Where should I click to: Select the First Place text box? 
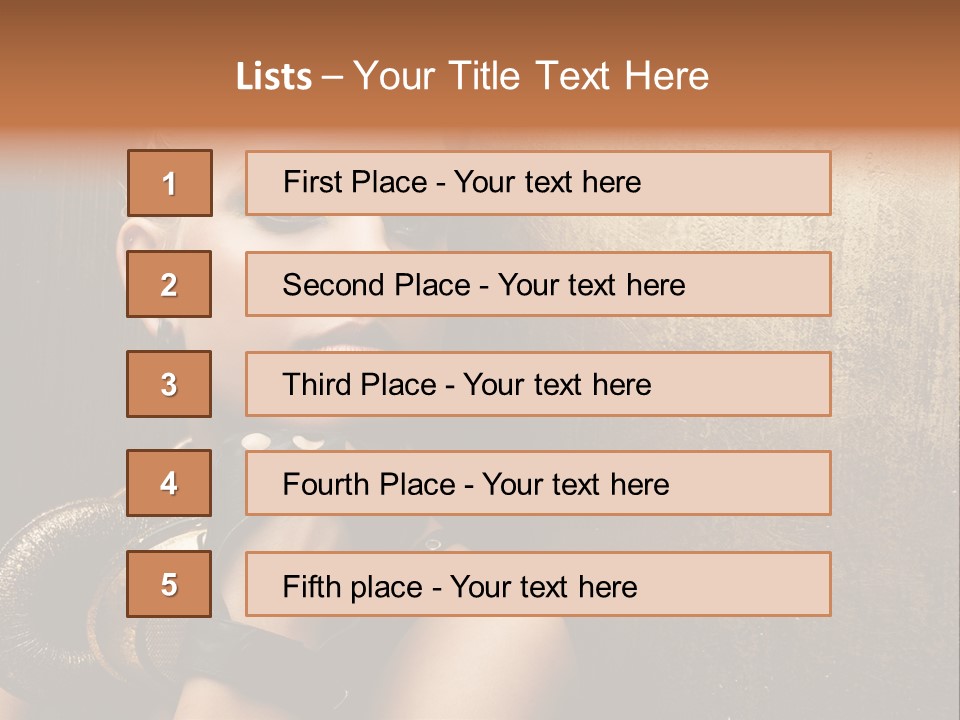[x=538, y=183]
